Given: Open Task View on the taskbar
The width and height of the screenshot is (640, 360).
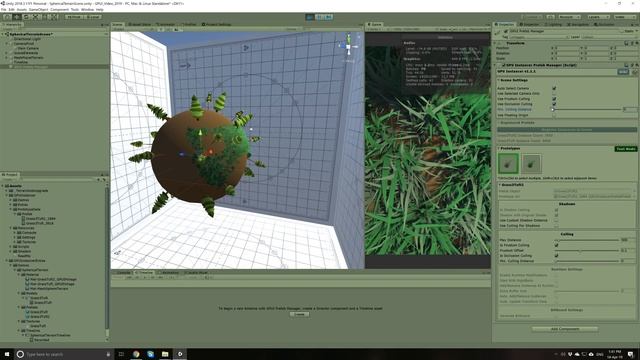Looking at the screenshot, I should coord(121,354).
